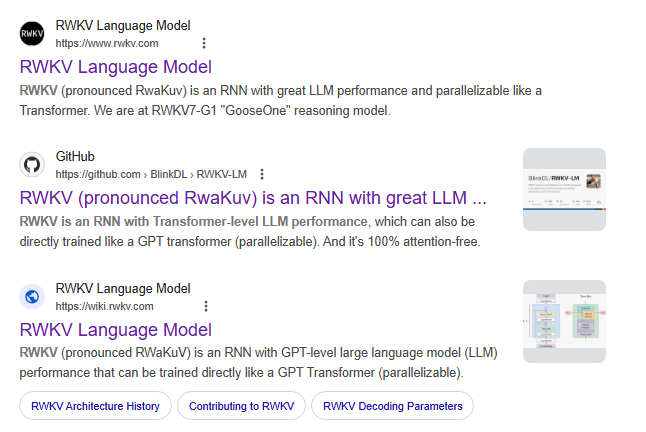This screenshot has height=432, width=646.
Task: Click the snippet mentioning 100% attention-free
Action: coord(250,231)
